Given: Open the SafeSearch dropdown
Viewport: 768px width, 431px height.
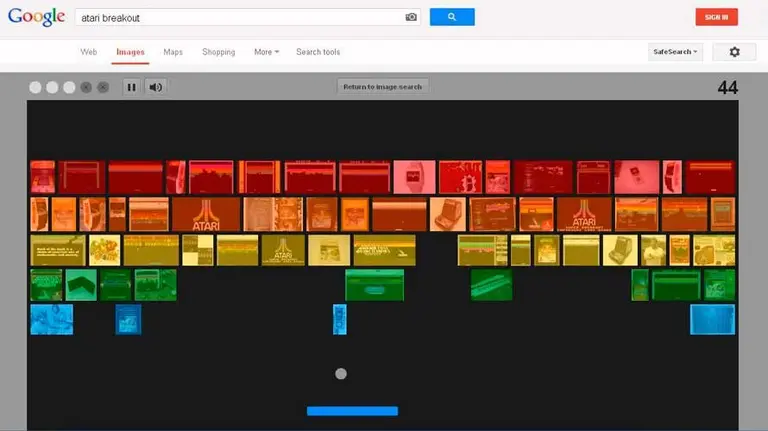Looking at the screenshot, I should click(675, 52).
